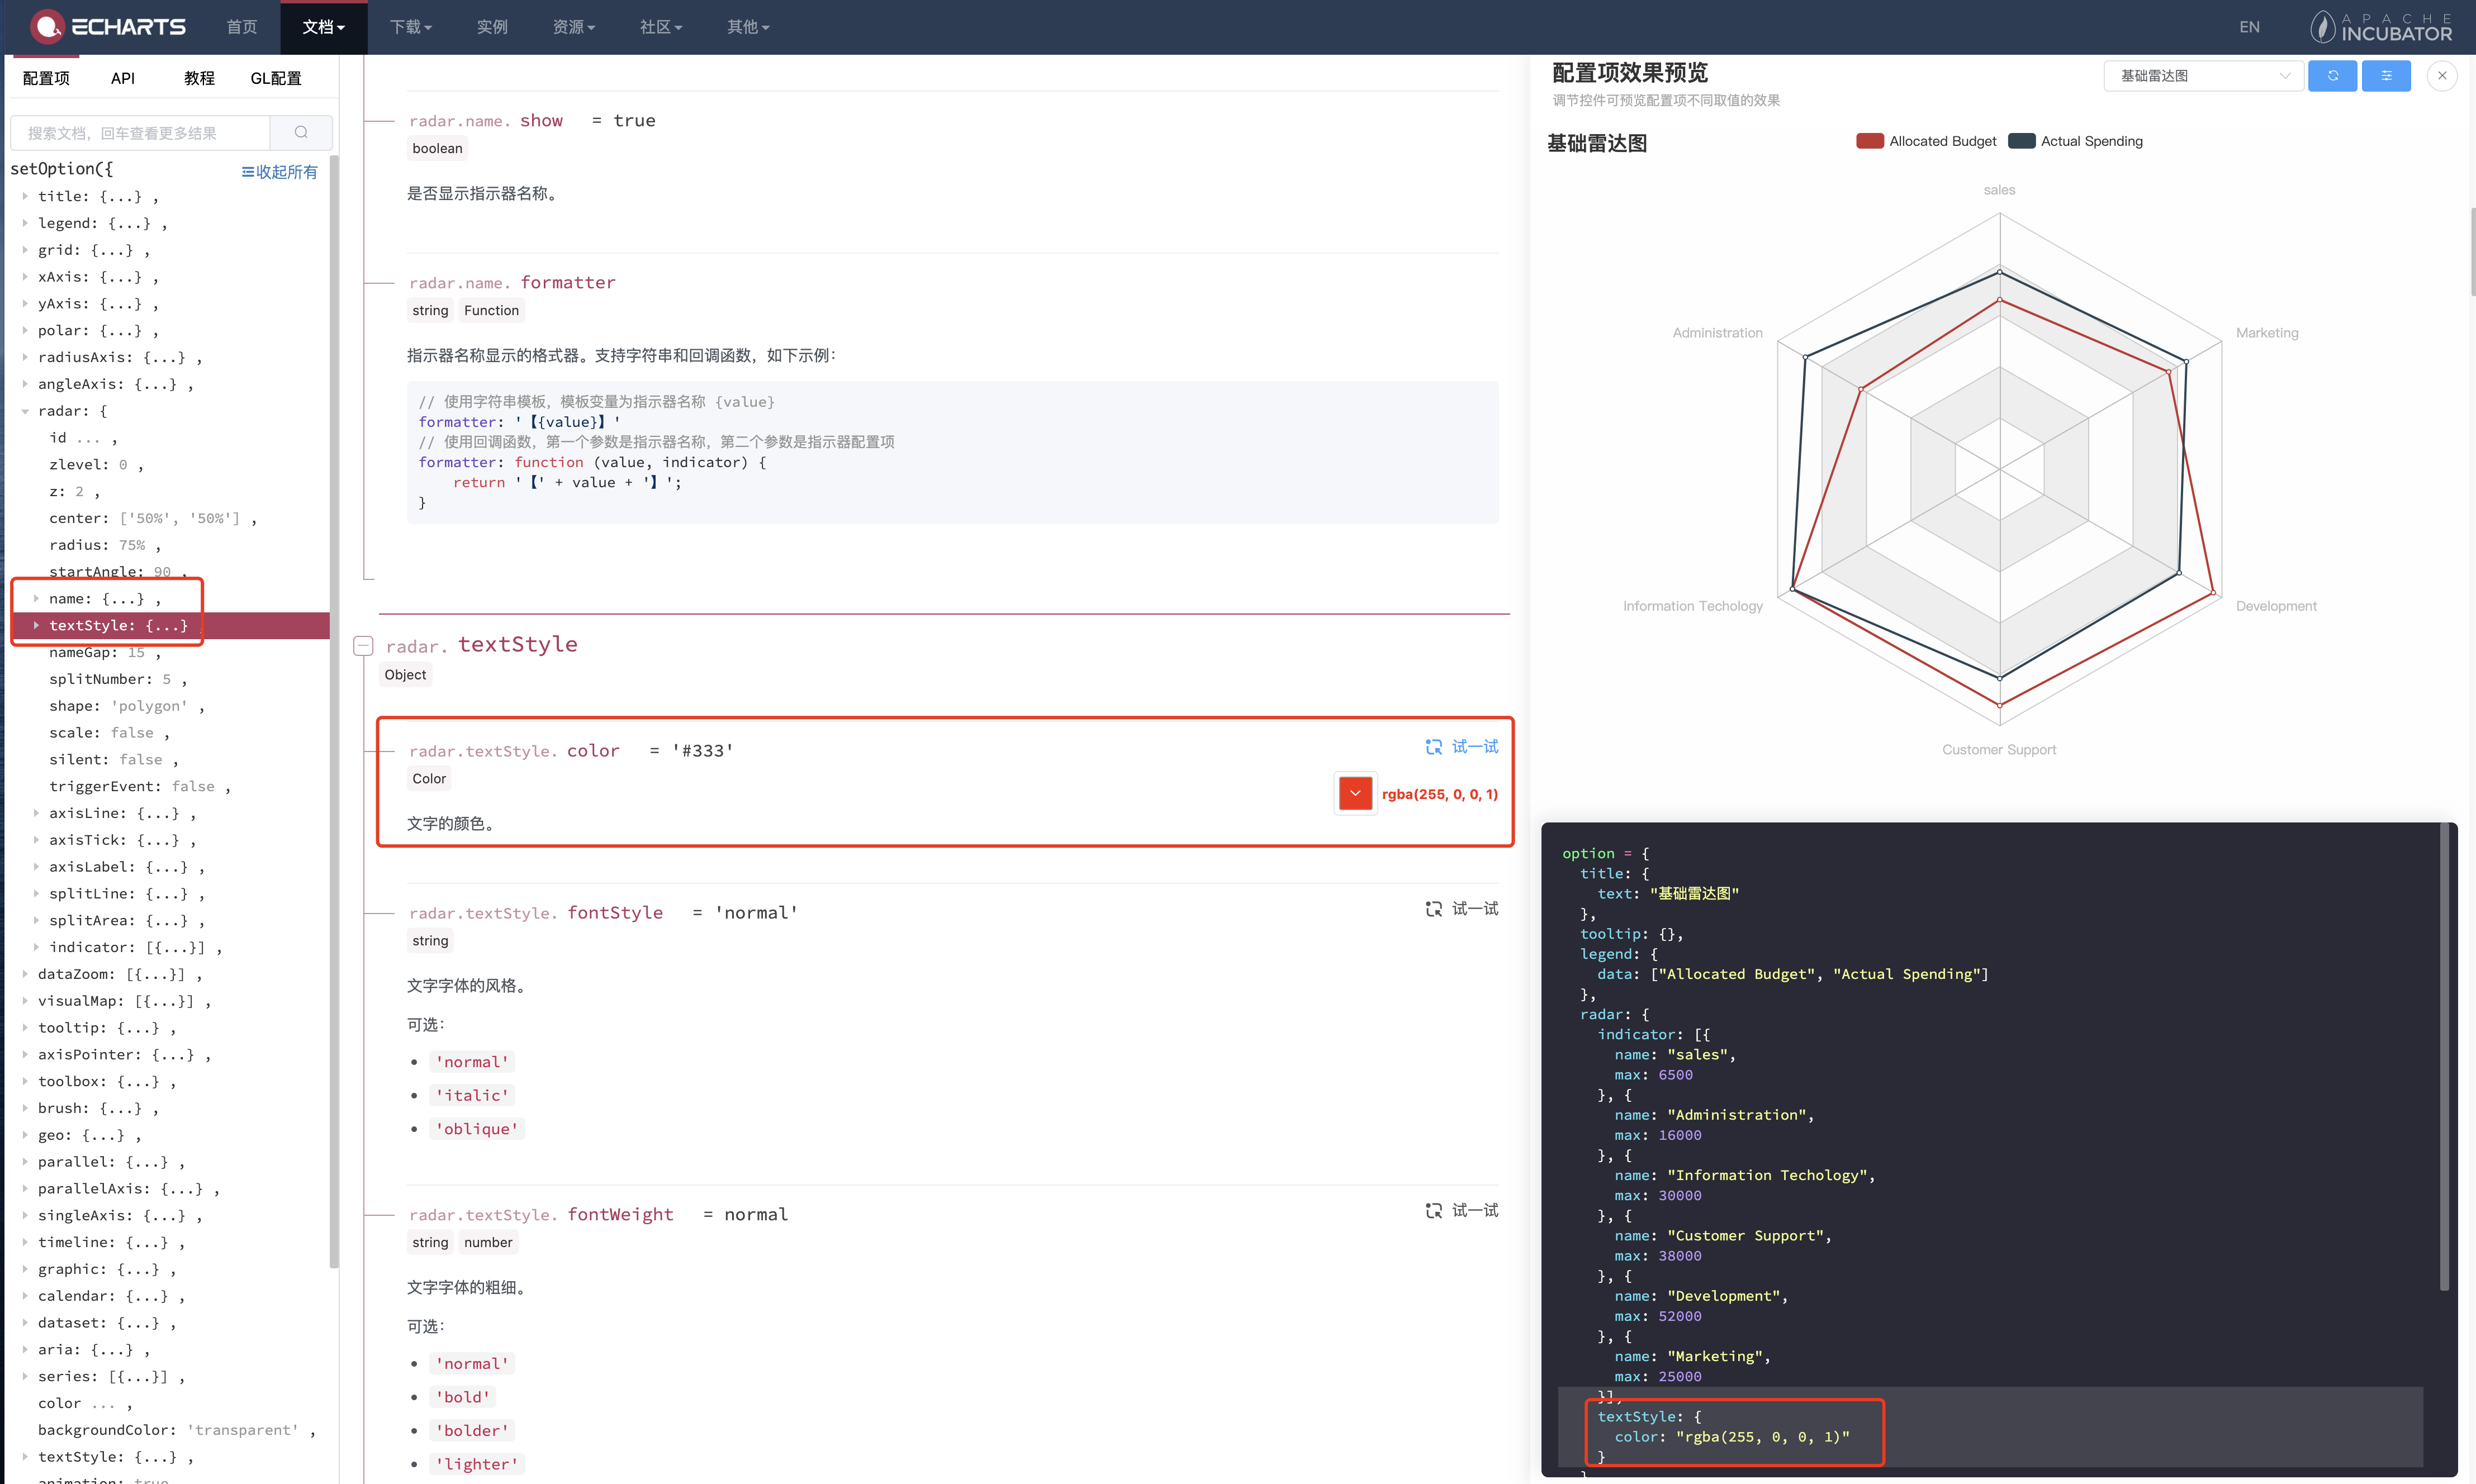Switch language via EN link
This screenshot has width=2476, height=1484.
pyautogui.click(x=2249, y=27)
